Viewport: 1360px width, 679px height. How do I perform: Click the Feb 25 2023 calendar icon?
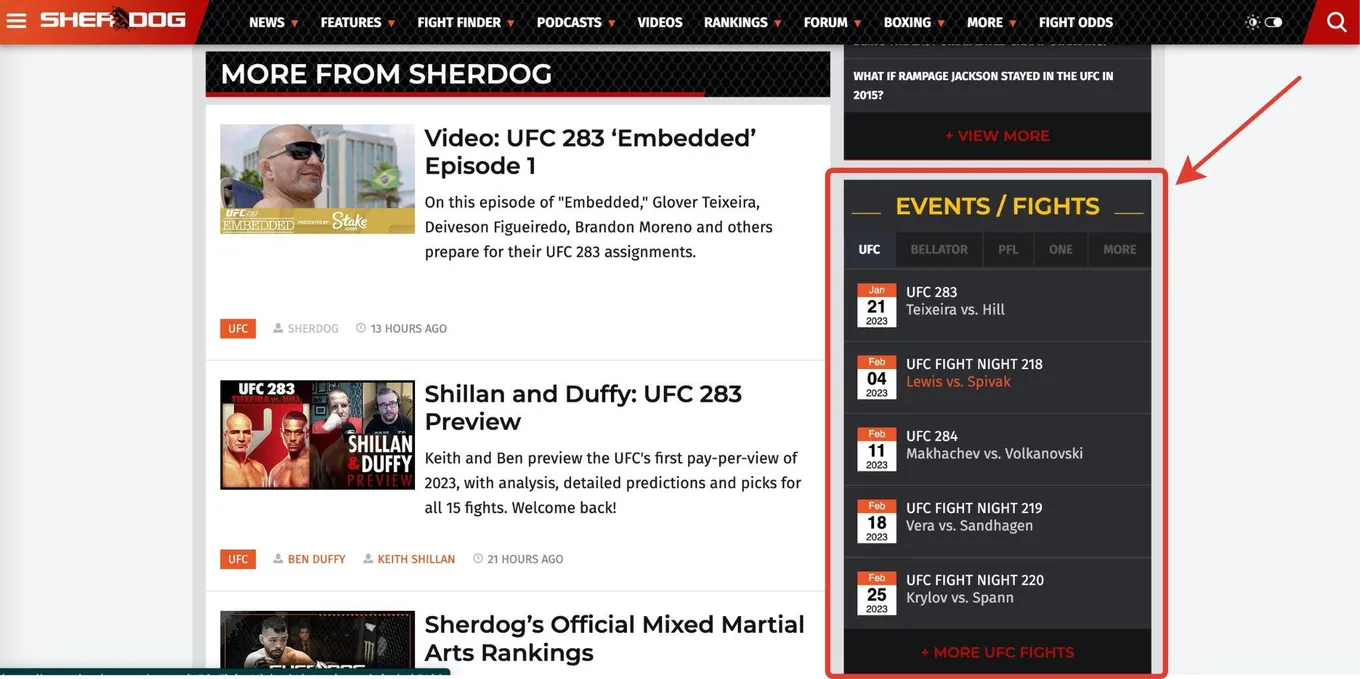877,594
